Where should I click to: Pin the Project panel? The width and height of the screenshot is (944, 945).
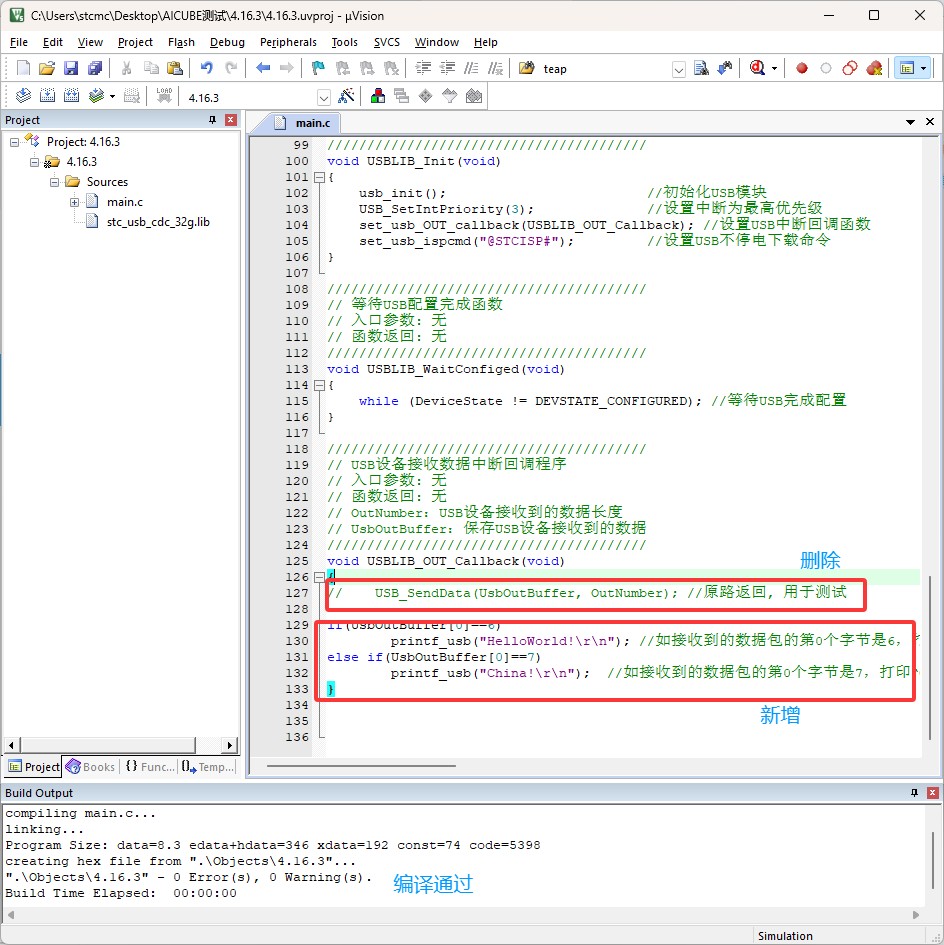[x=212, y=120]
